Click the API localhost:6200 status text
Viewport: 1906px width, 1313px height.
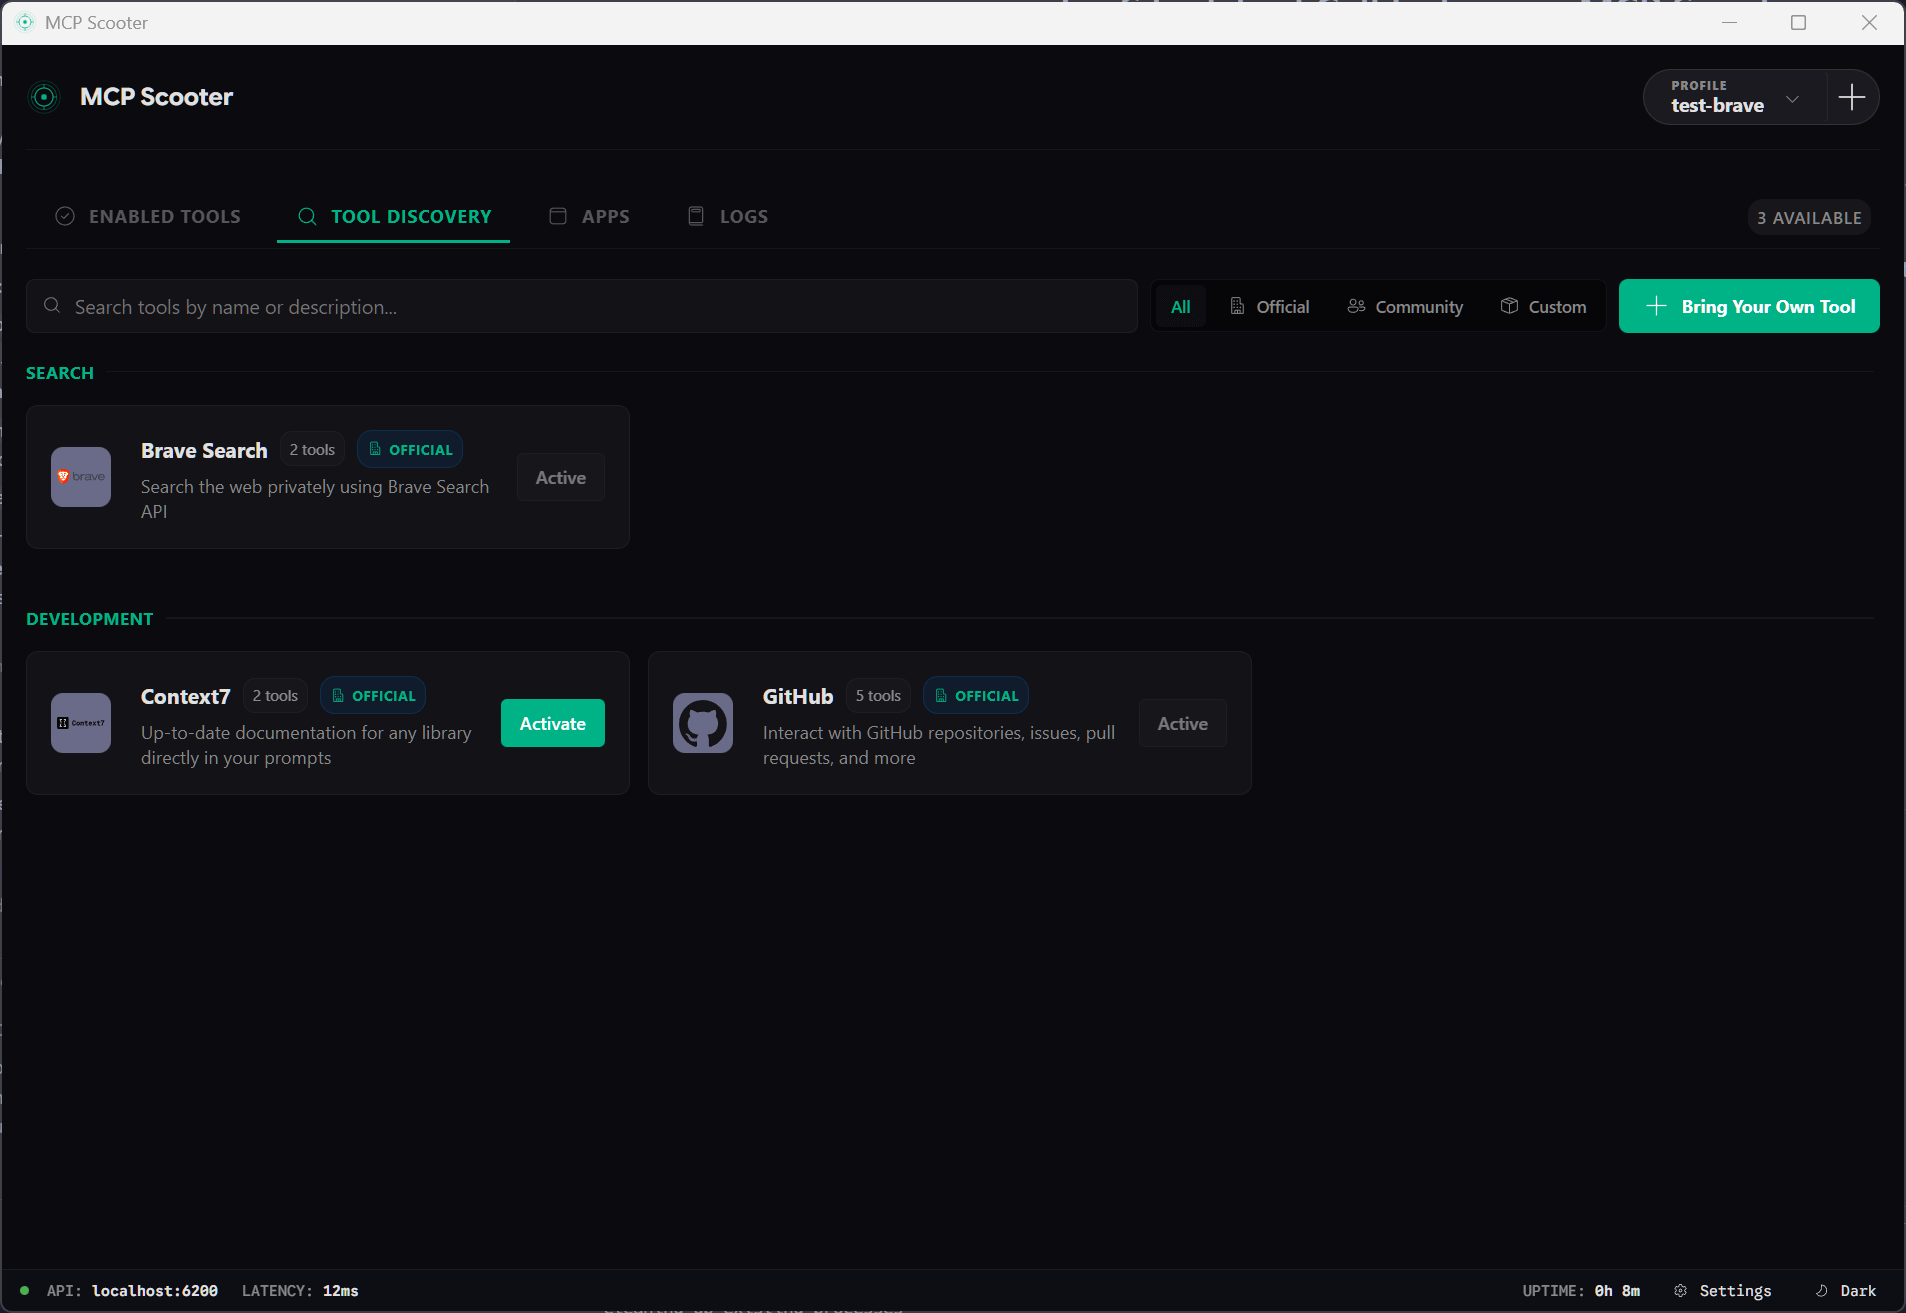132,1291
